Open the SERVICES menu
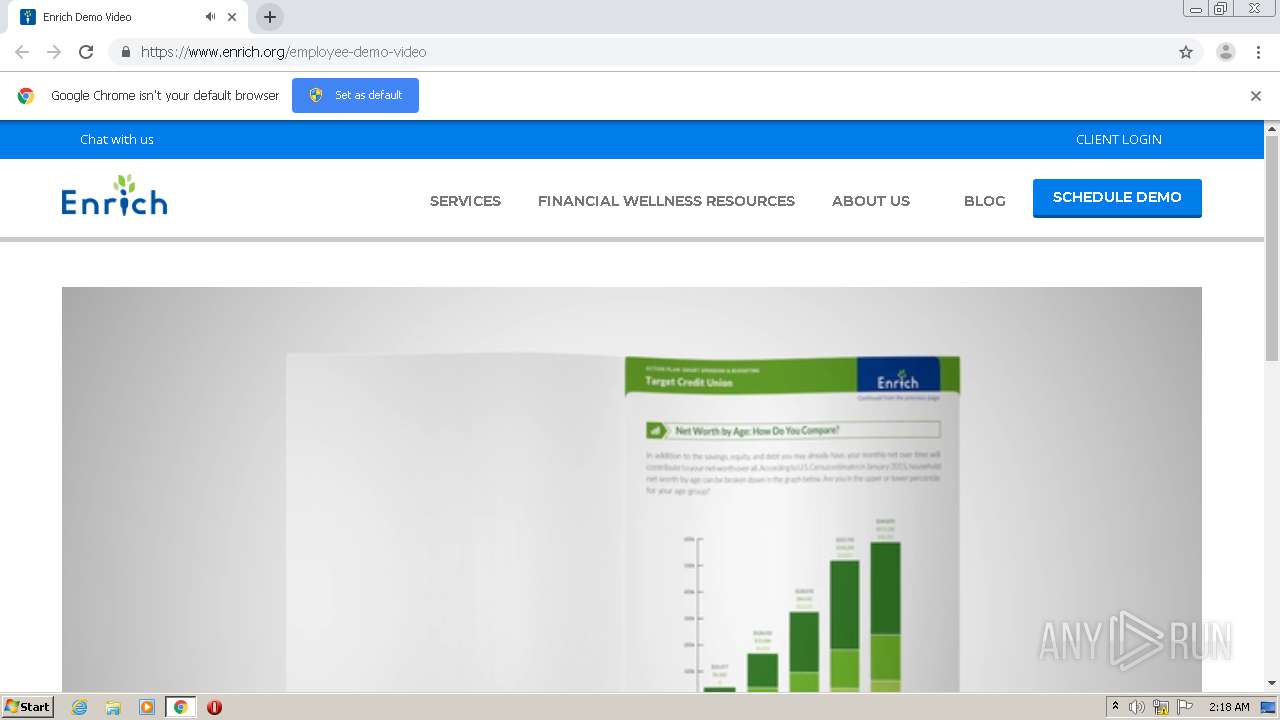The image size is (1280, 720). coord(465,201)
